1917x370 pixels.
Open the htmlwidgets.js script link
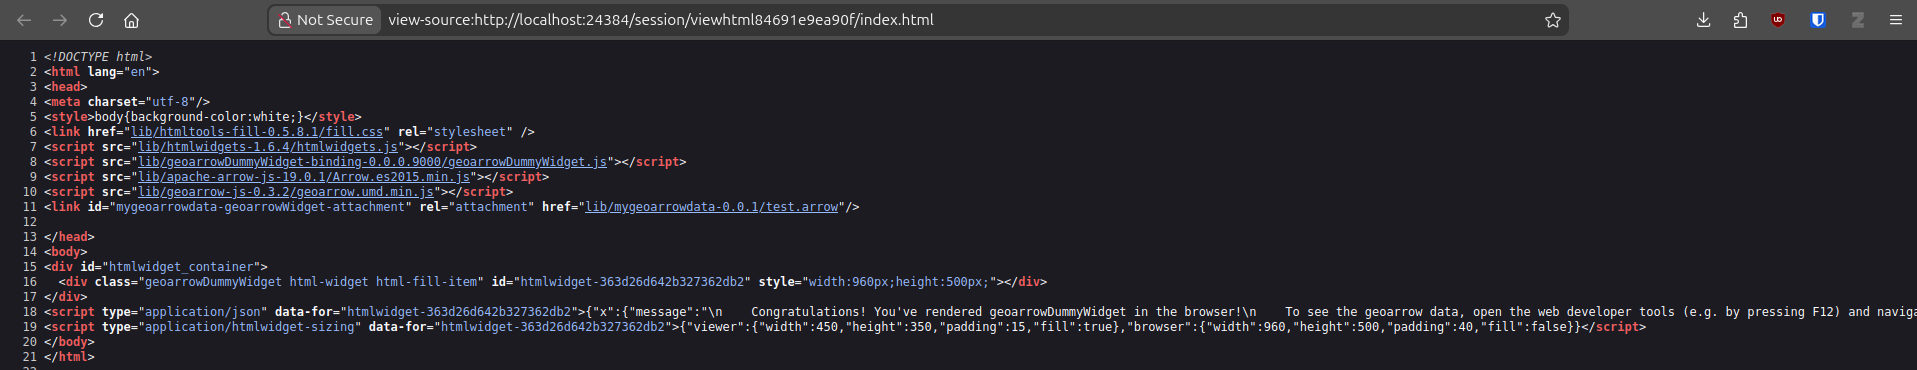(x=268, y=147)
